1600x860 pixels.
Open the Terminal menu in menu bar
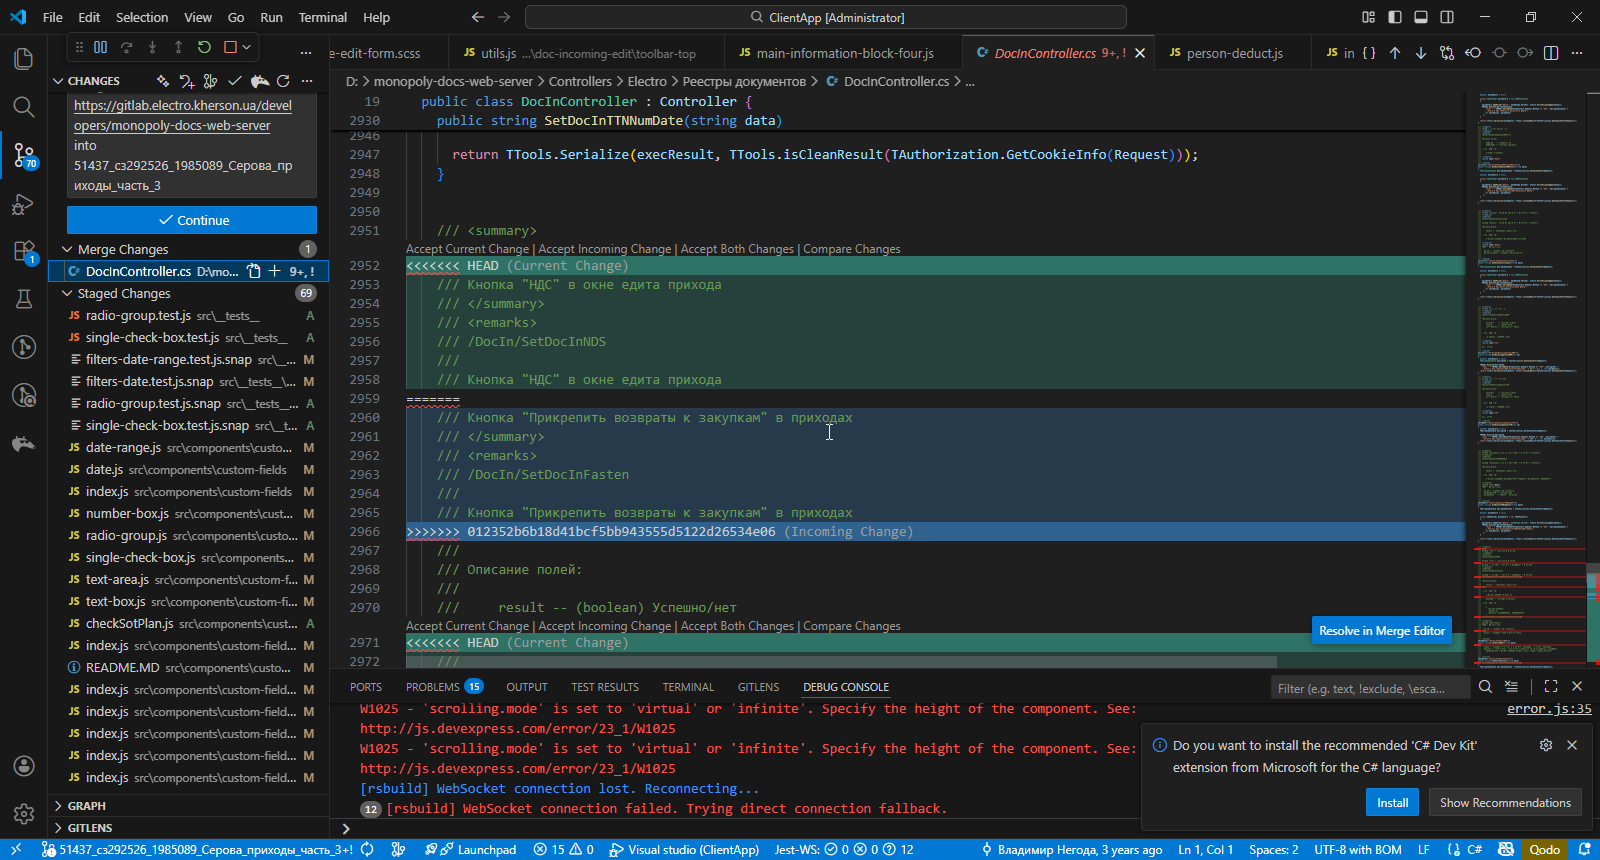pyautogui.click(x=322, y=17)
